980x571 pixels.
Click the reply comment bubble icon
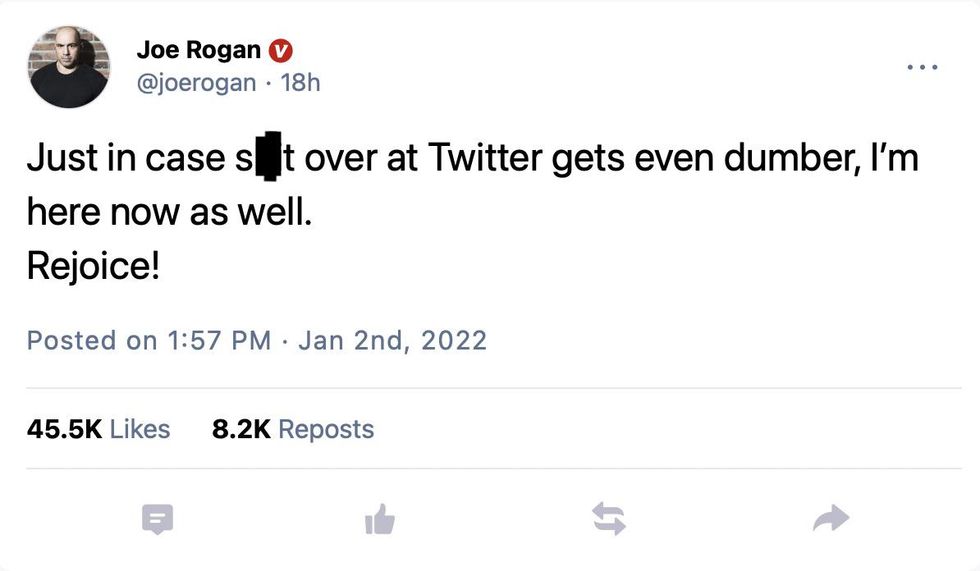pos(157,518)
